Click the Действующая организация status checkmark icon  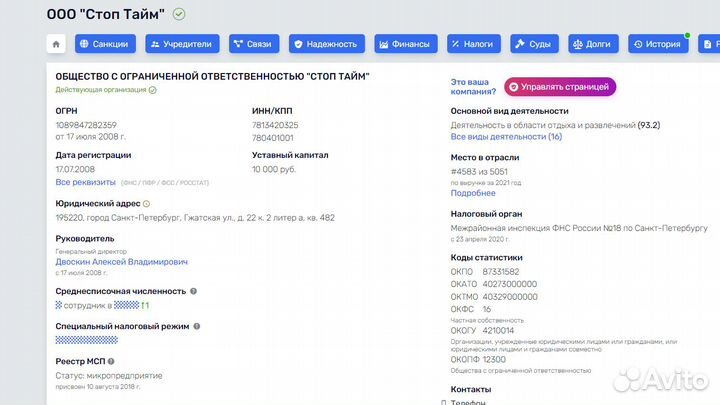pos(152,90)
